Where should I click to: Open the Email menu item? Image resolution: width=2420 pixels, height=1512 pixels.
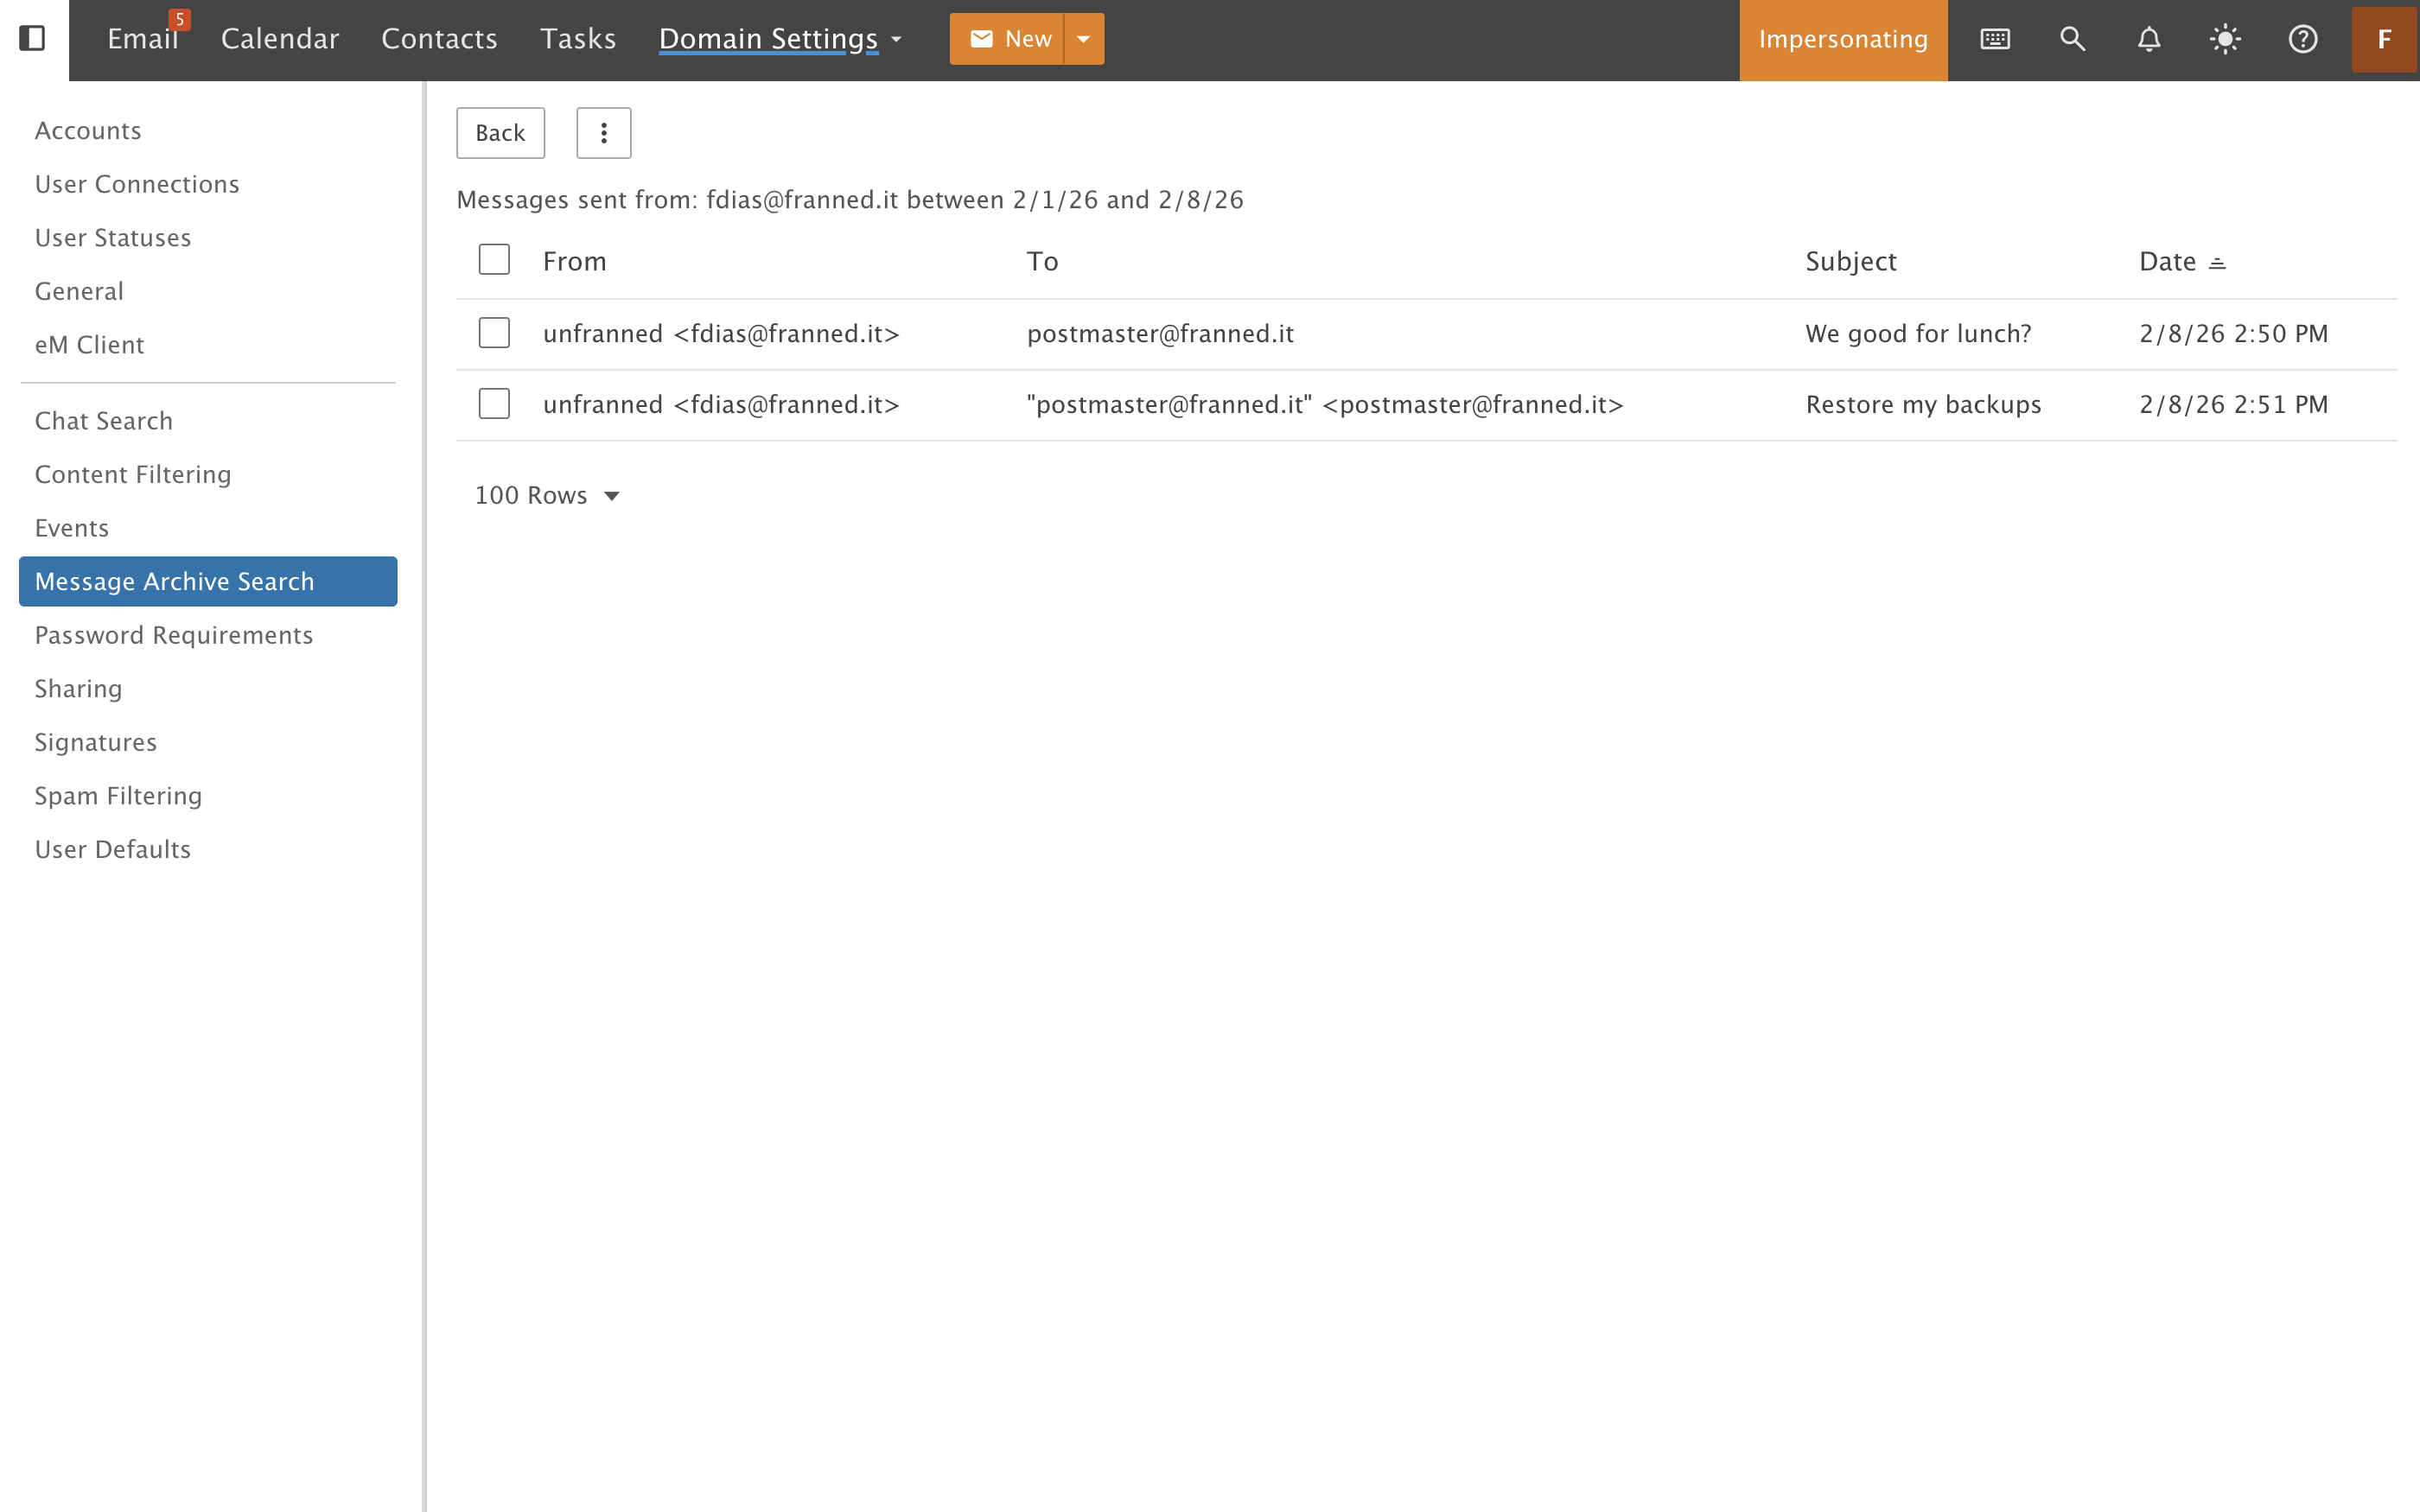coord(142,38)
